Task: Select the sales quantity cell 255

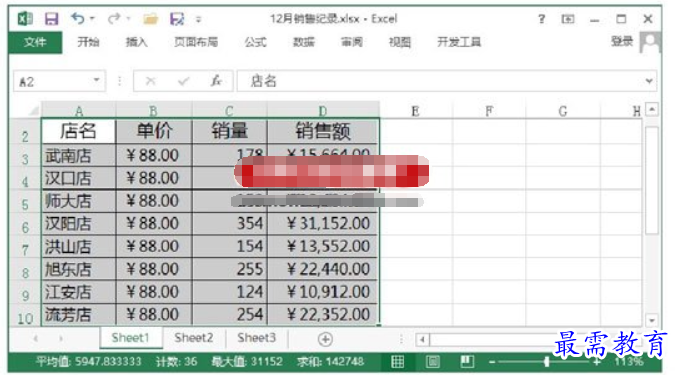Action: 230,269
